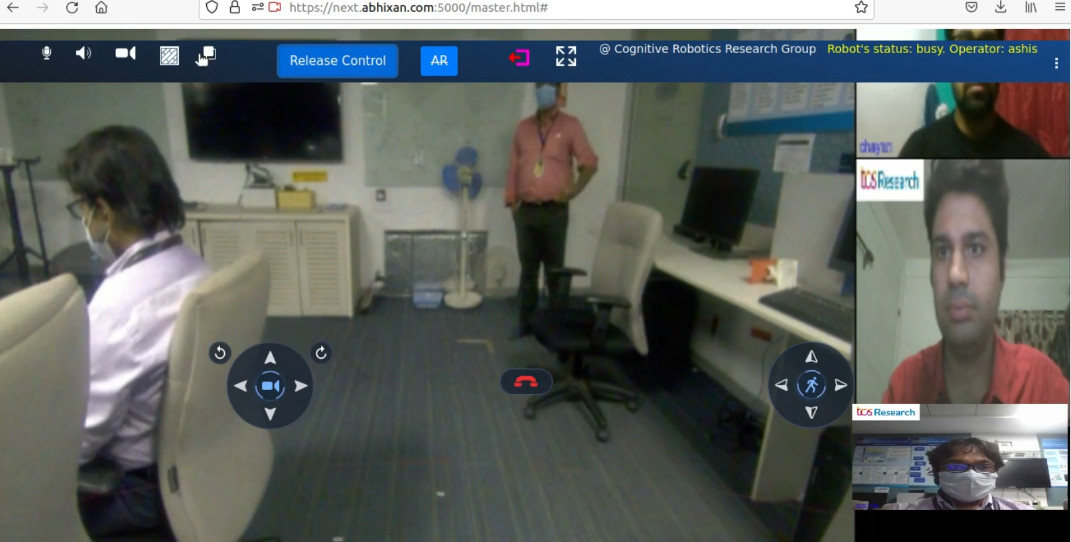Move robot backward arrow on right pad
Screen dimensions: 1071x542
(x=811, y=412)
